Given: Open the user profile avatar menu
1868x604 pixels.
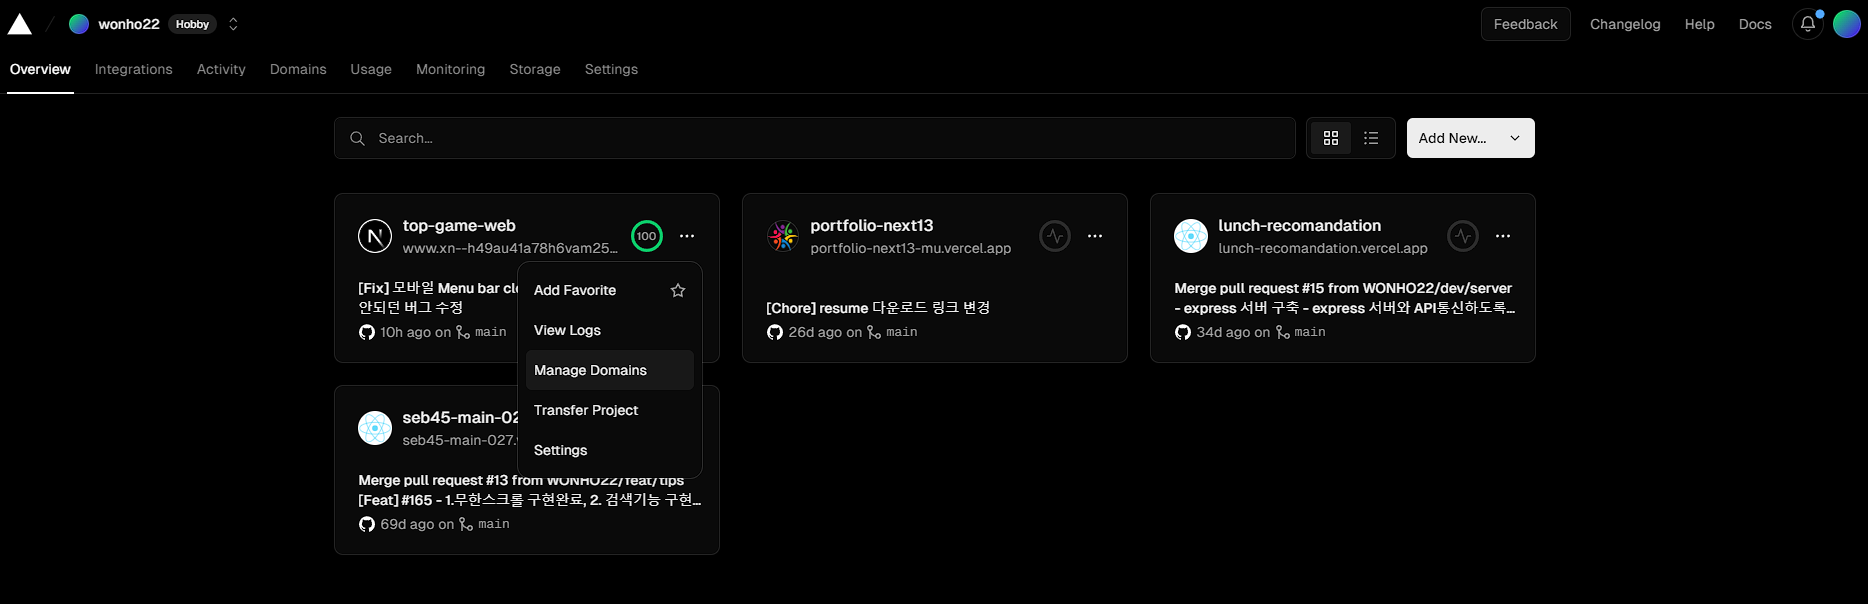Looking at the screenshot, I should point(1847,24).
